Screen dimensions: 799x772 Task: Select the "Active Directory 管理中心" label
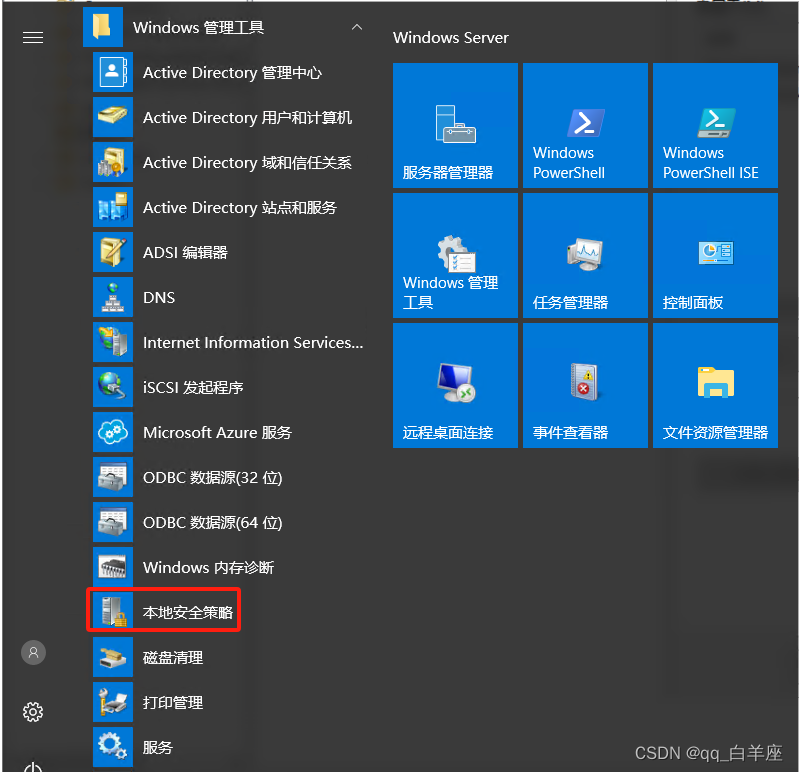coord(232,73)
